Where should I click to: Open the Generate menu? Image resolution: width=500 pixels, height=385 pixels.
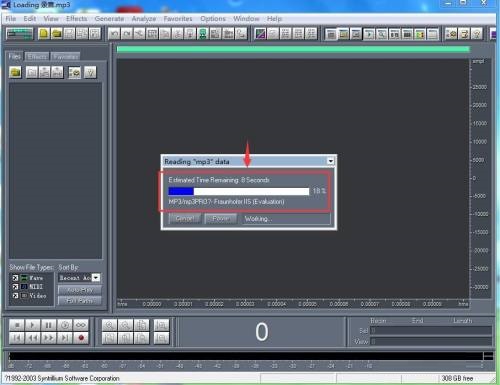point(109,19)
